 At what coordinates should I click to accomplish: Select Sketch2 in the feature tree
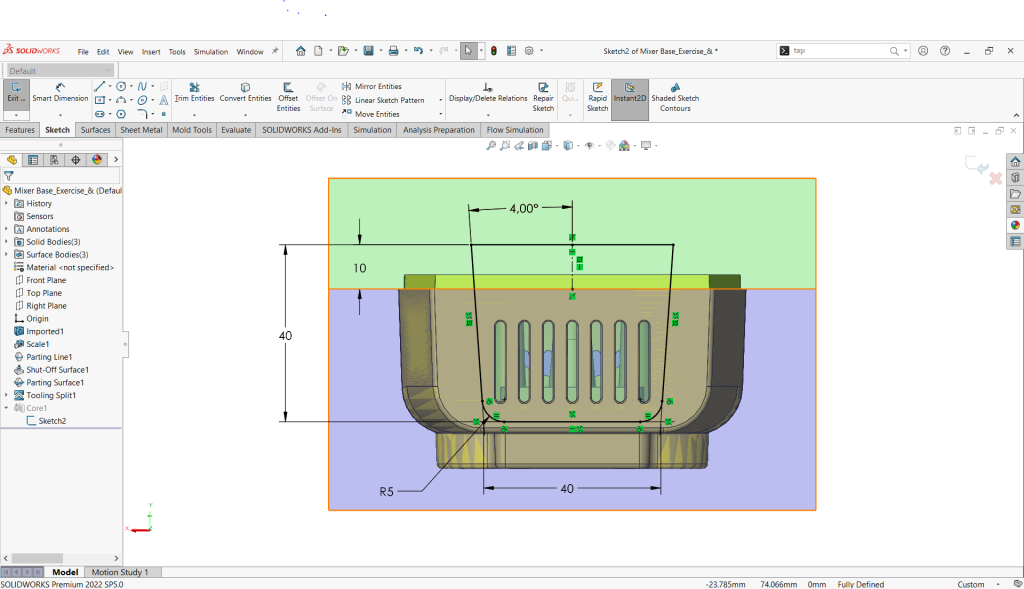[52, 421]
